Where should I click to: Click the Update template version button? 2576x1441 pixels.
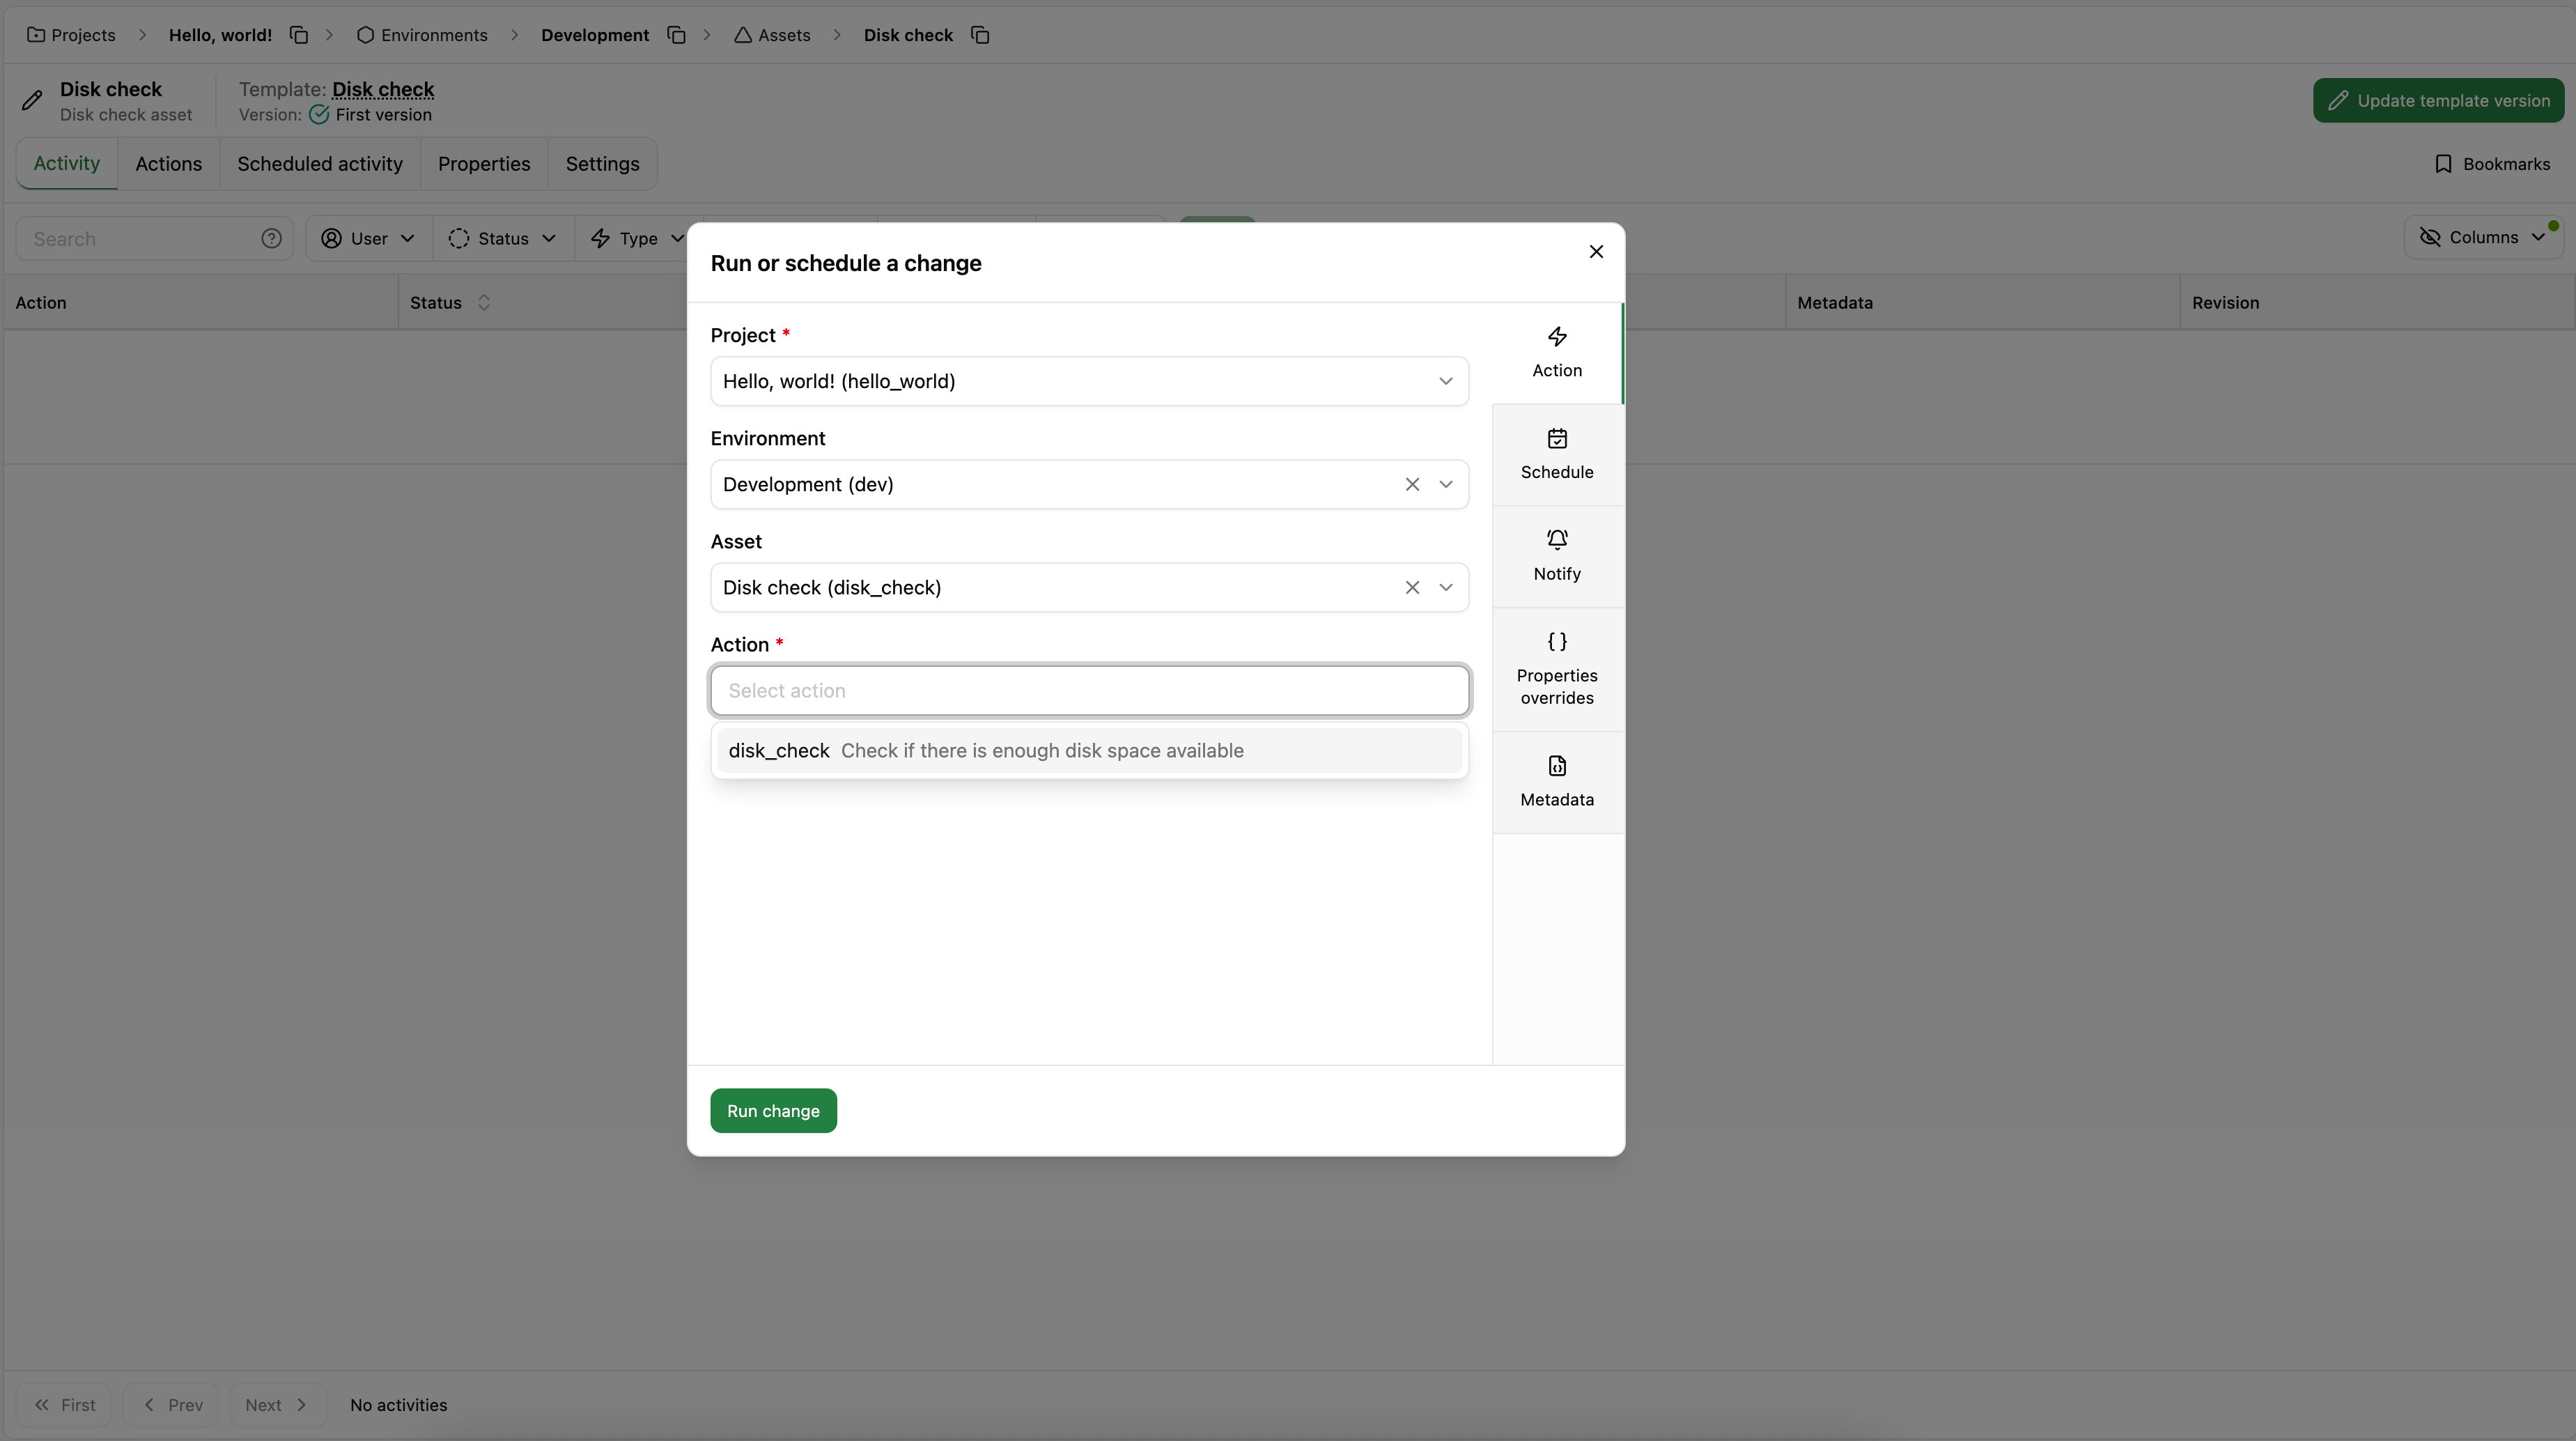pyautogui.click(x=2438, y=100)
